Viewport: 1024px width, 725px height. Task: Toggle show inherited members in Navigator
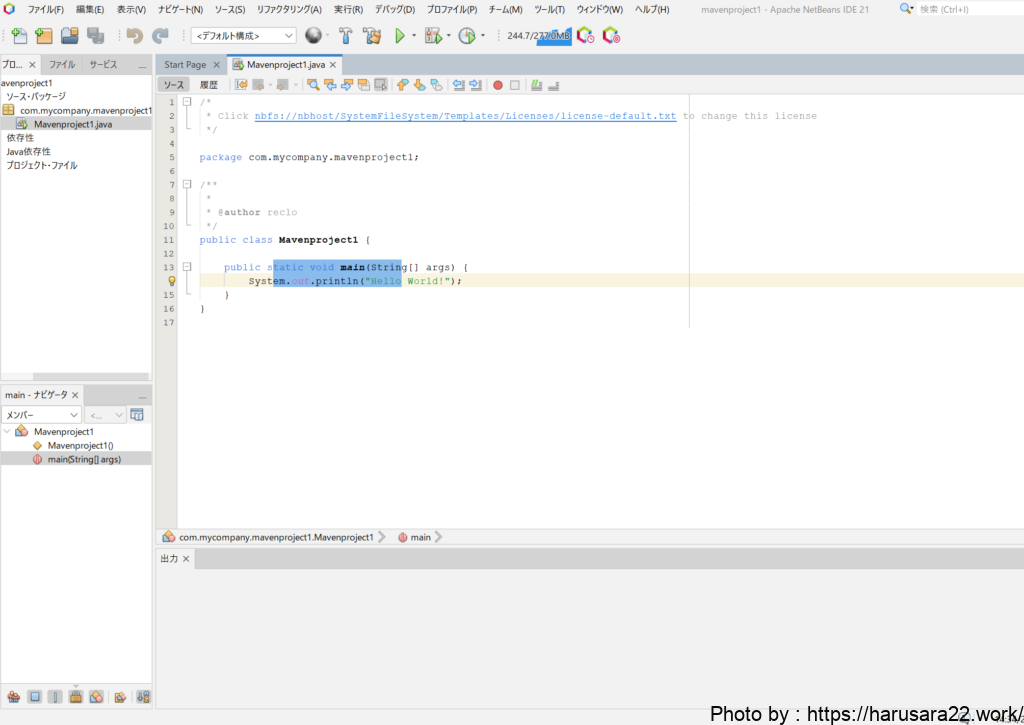tap(14, 697)
